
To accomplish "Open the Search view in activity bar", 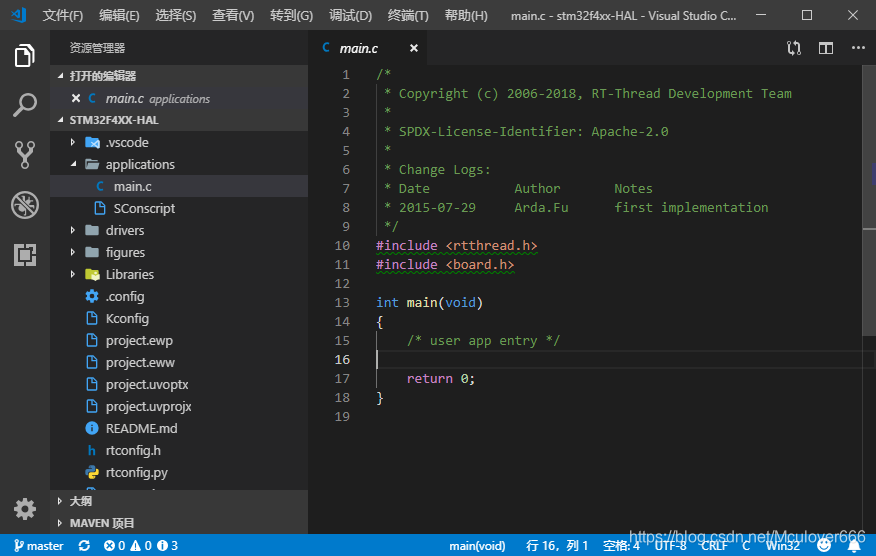I will (x=25, y=105).
